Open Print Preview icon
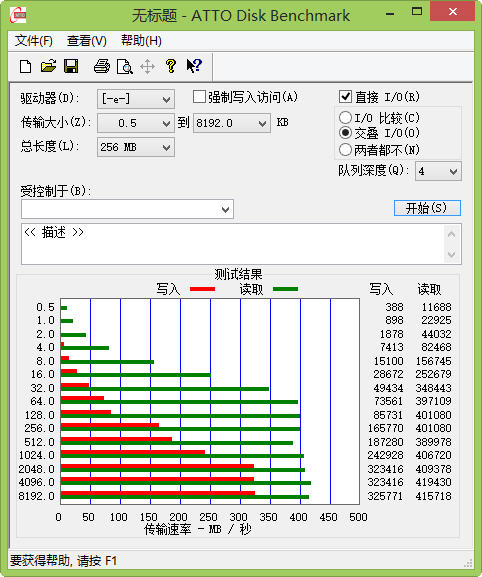The width and height of the screenshot is (482, 577). point(124,67)
